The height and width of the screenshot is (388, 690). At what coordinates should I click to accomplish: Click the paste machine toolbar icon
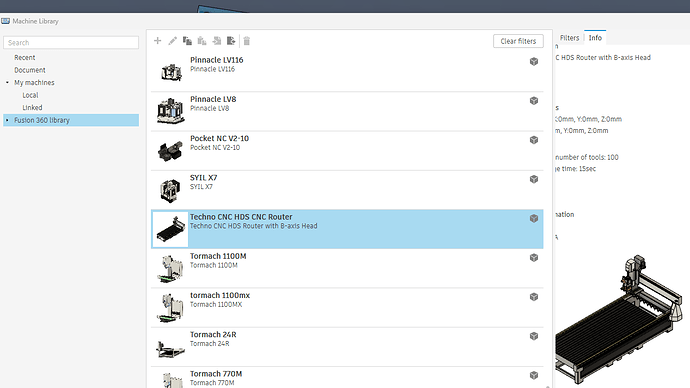click(x=202, y=41)
